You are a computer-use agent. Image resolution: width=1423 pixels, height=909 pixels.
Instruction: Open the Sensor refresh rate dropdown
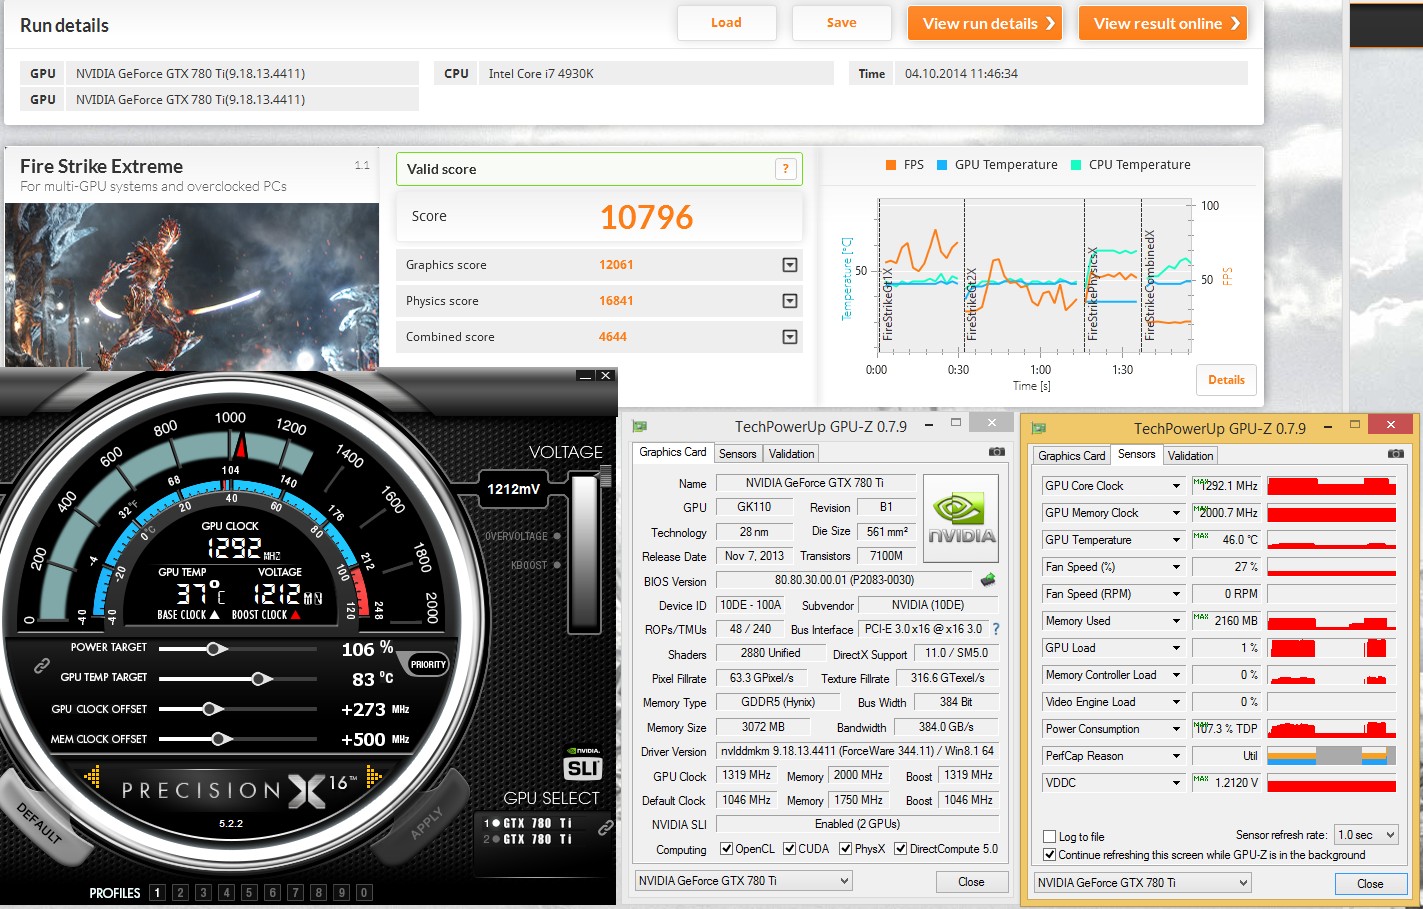1366,835
